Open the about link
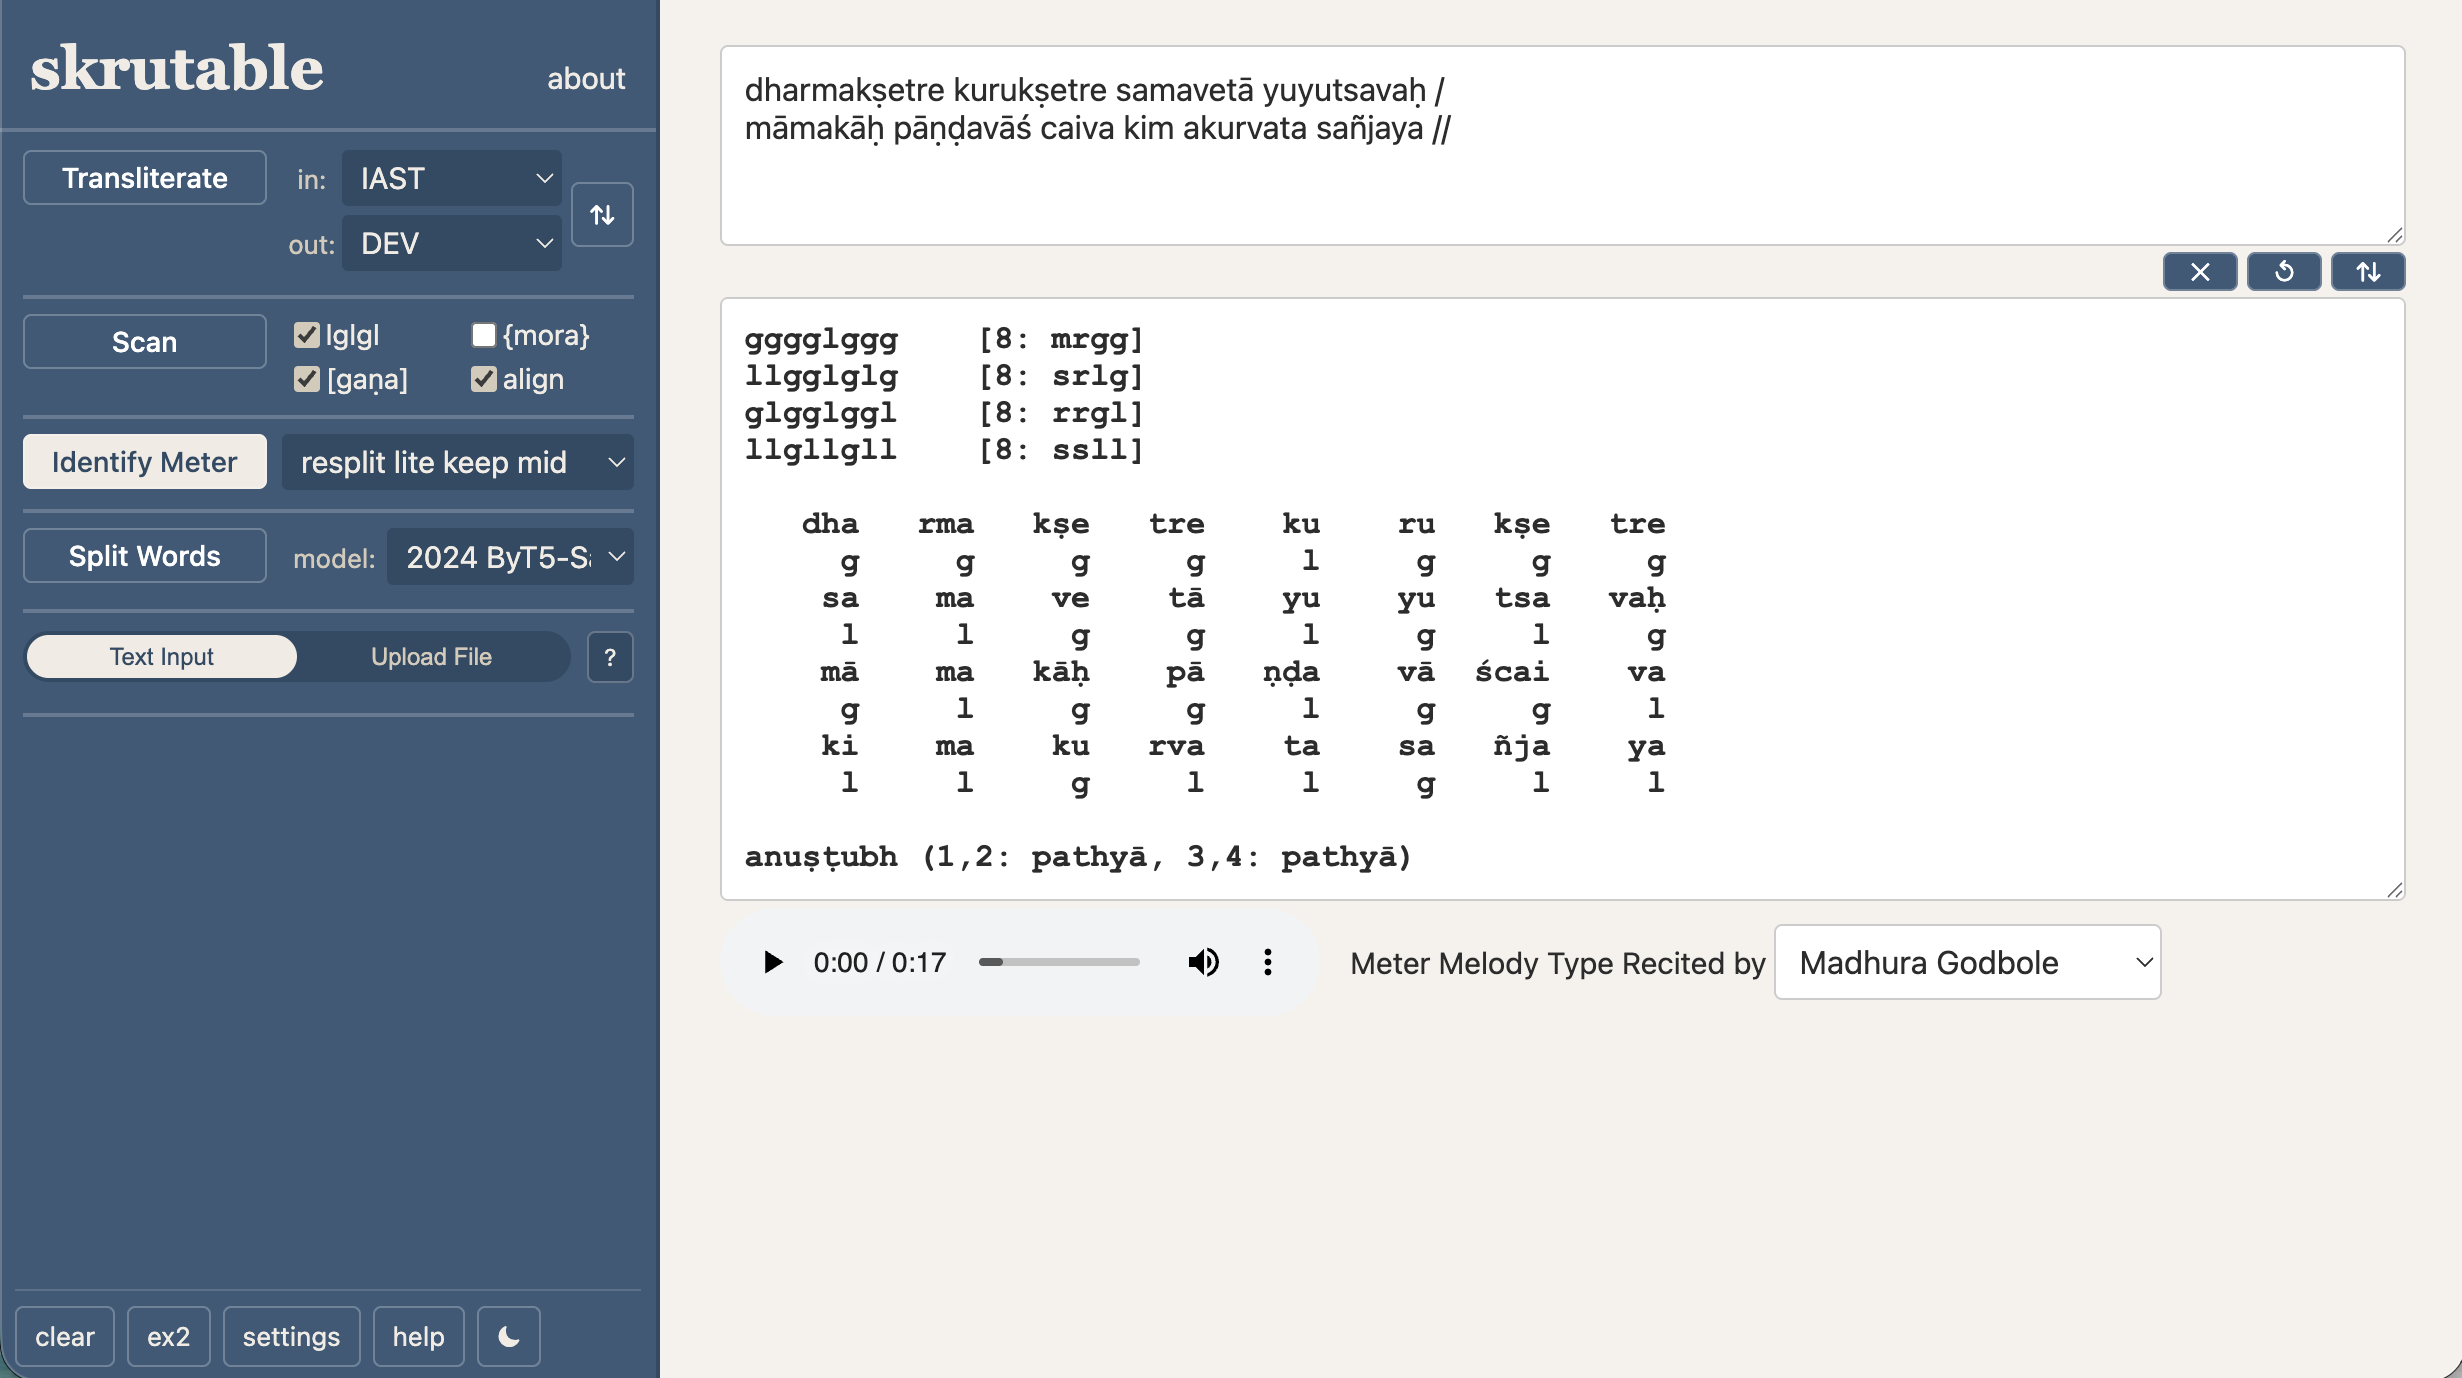Image resolution: width=2462 pixels, height=1378 pixels. (x=585, y=79)
